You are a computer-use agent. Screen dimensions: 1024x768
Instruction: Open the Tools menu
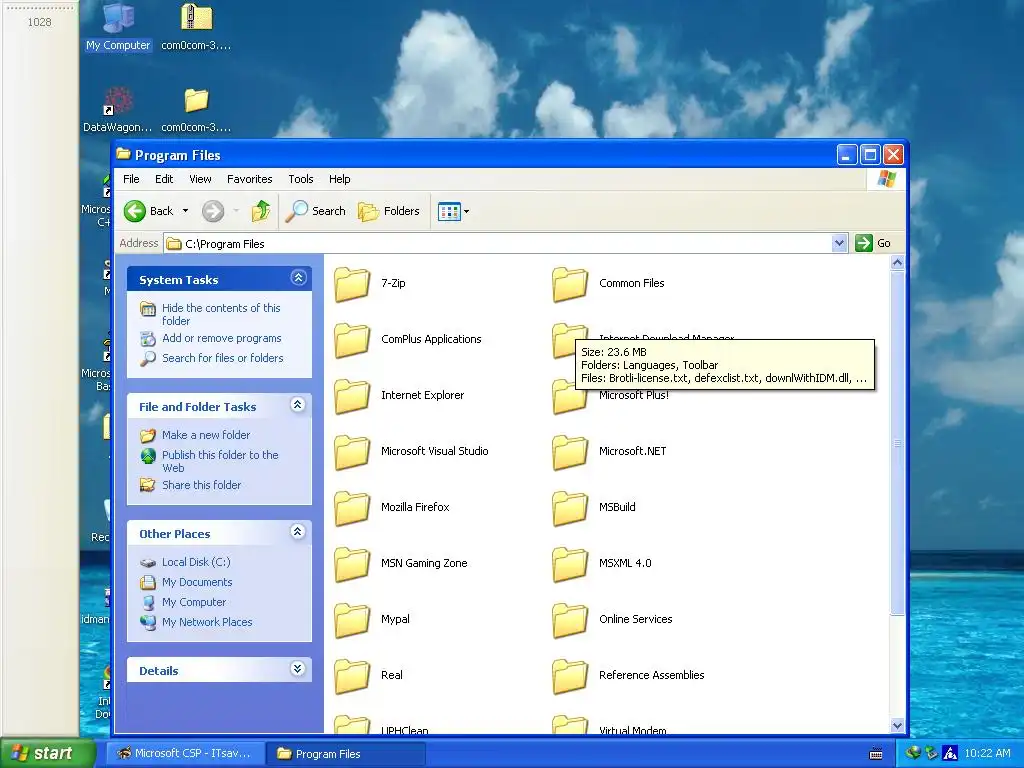[301, 179]
